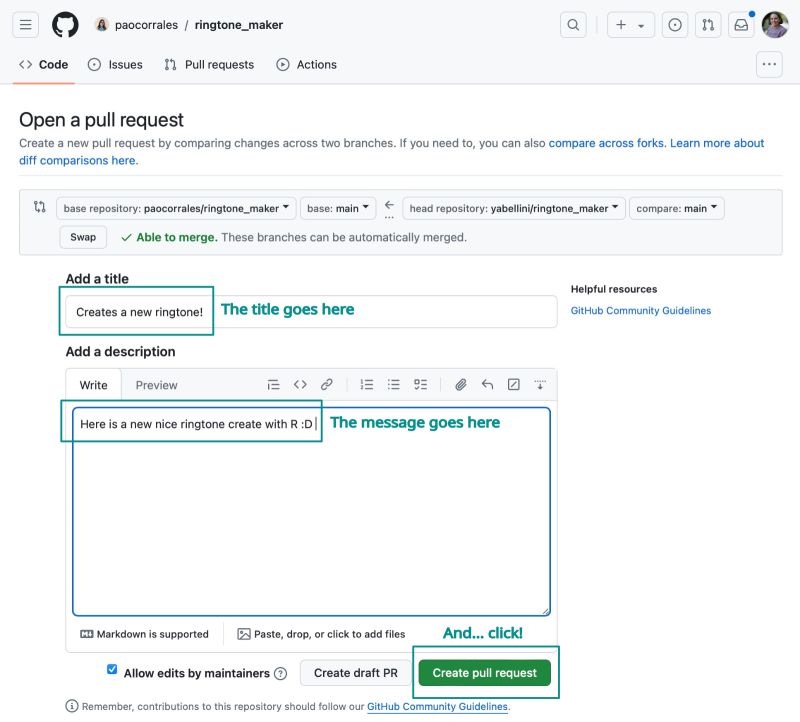View your pull requests from the top bar

pyautogui.click(x=708, y=24)
